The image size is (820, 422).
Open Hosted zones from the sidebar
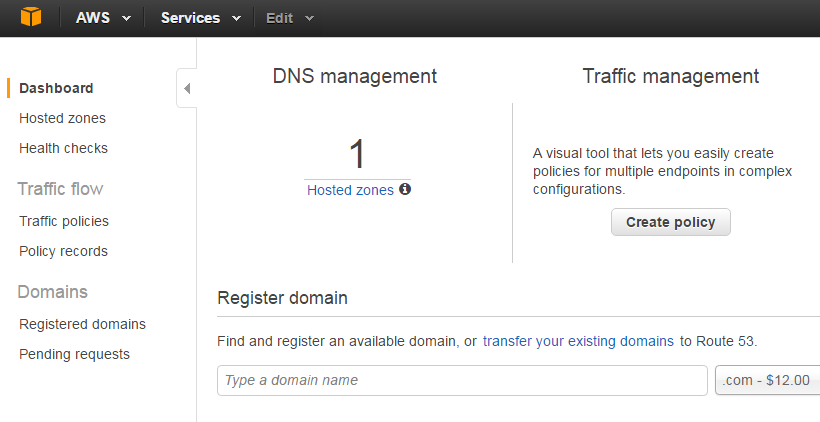point(62,118)
